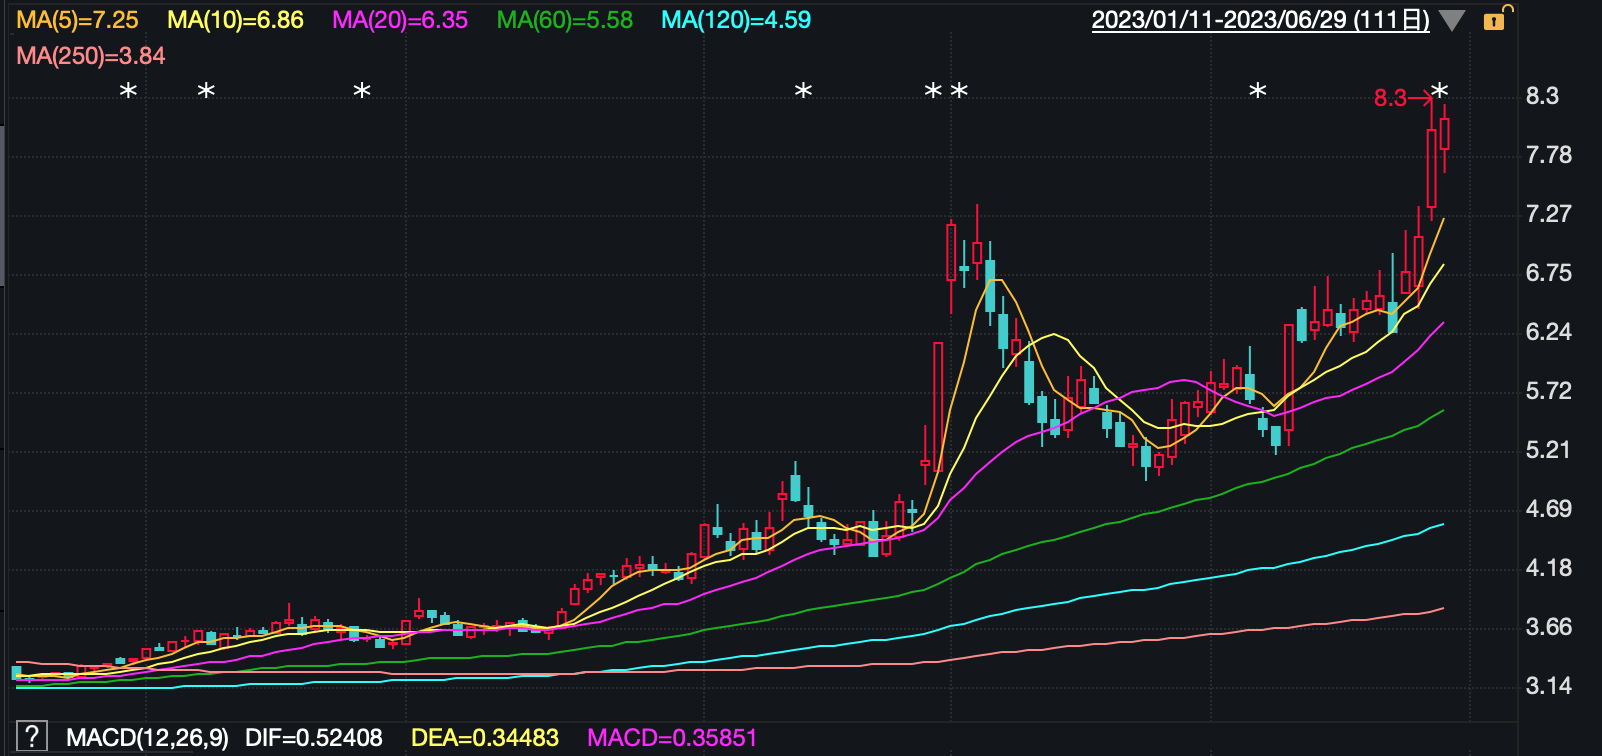This screenshot has height=756, width=1602.
Task: Open the 2023/01/11-2023/06/29 date range selector
Action: coord(1260,20)
